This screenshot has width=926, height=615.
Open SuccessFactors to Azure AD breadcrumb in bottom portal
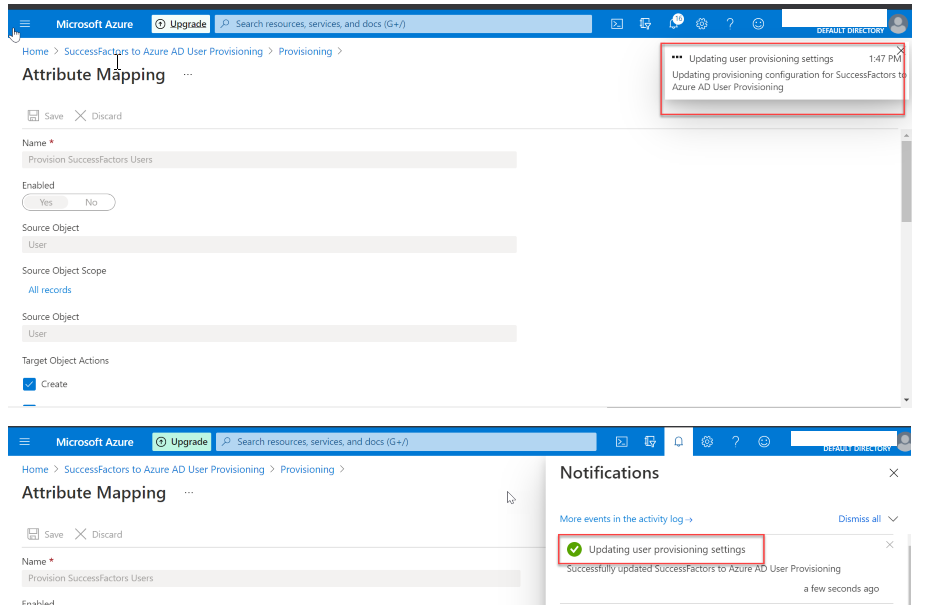click(164, 469)
